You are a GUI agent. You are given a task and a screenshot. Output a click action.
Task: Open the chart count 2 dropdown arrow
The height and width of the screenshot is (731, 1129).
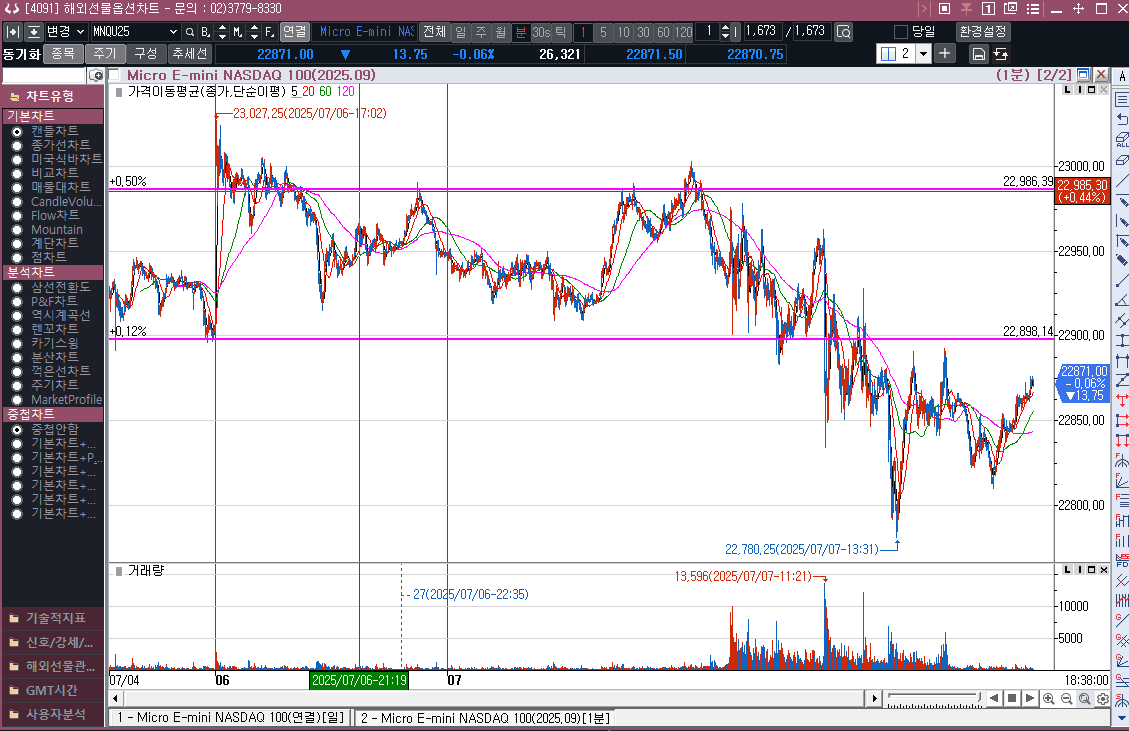(923, 54)
